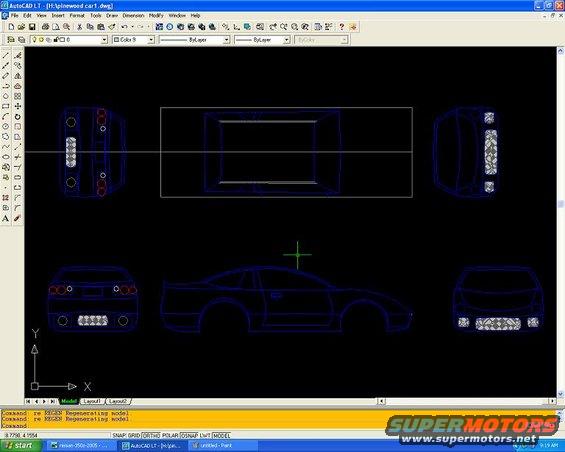Click the Undo arrow icon
Screen dimensions: 565x452
124,27
